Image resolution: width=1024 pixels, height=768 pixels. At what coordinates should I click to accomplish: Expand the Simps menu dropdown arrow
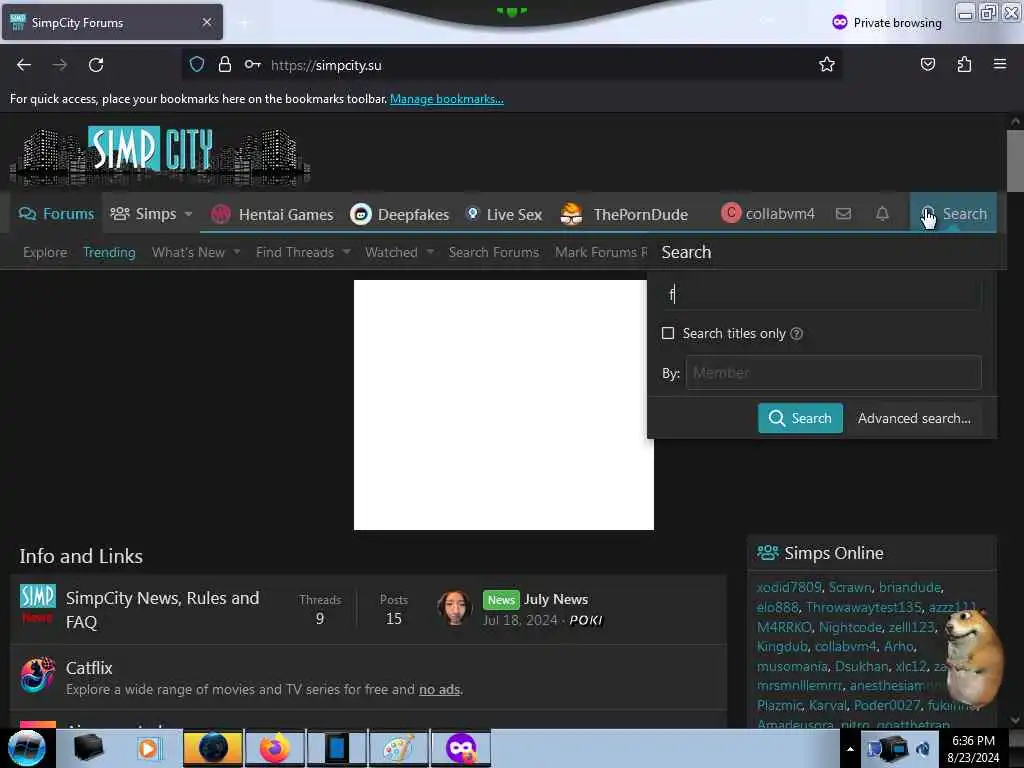tap(189, 214)
